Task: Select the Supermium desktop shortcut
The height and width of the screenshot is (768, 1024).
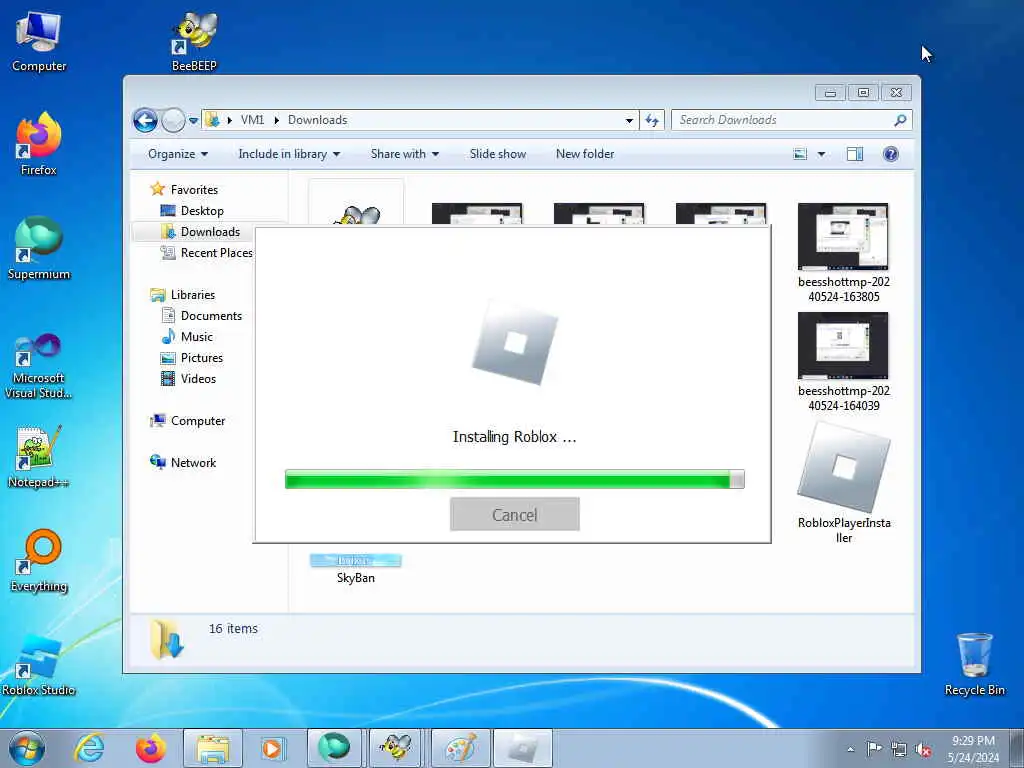Action: pos(39,248)
